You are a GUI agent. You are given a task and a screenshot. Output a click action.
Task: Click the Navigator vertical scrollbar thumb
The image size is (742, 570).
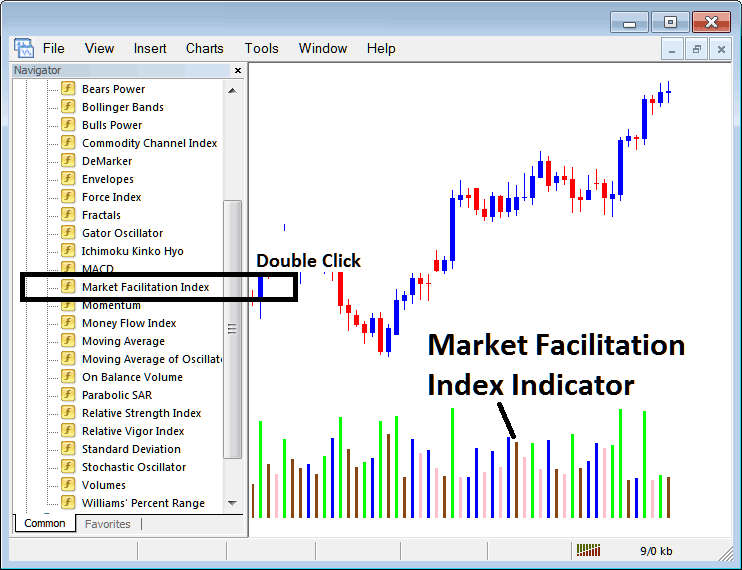tap(232, 328)
